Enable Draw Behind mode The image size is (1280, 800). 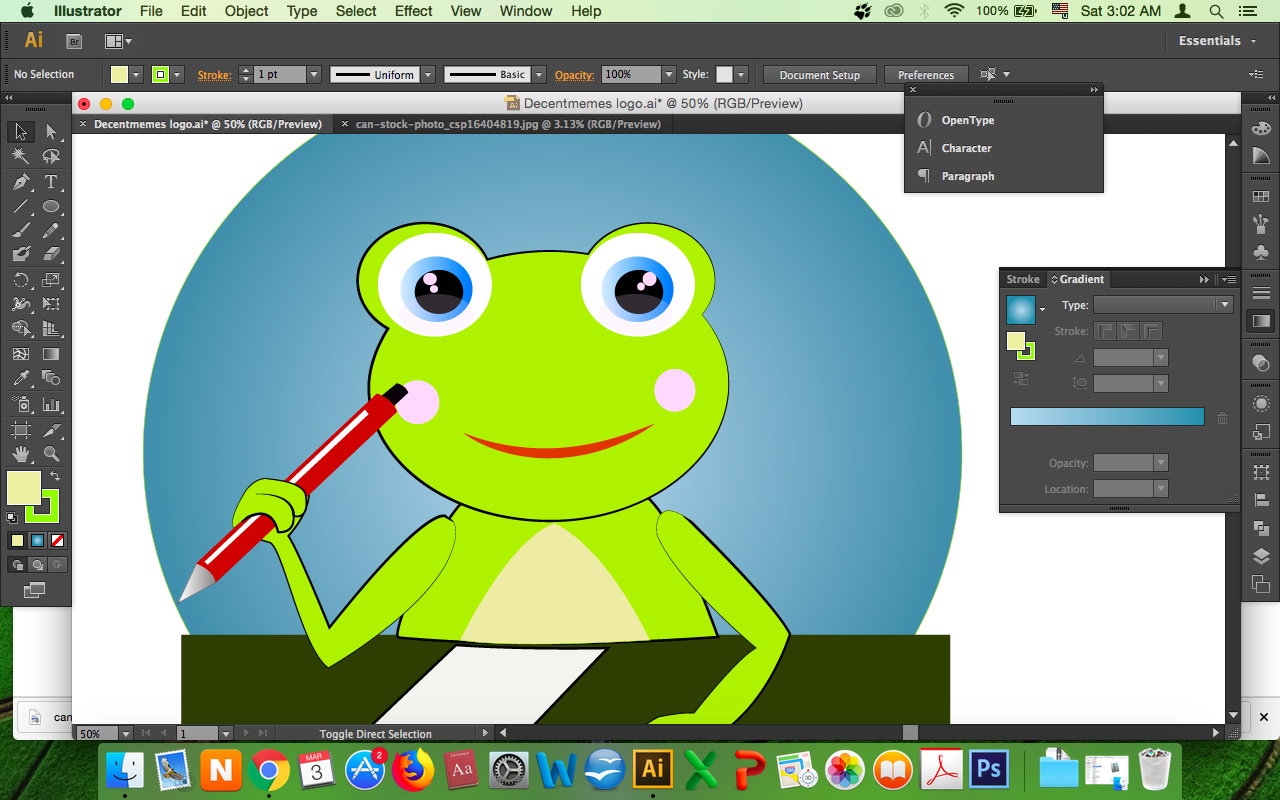point(37,565)
